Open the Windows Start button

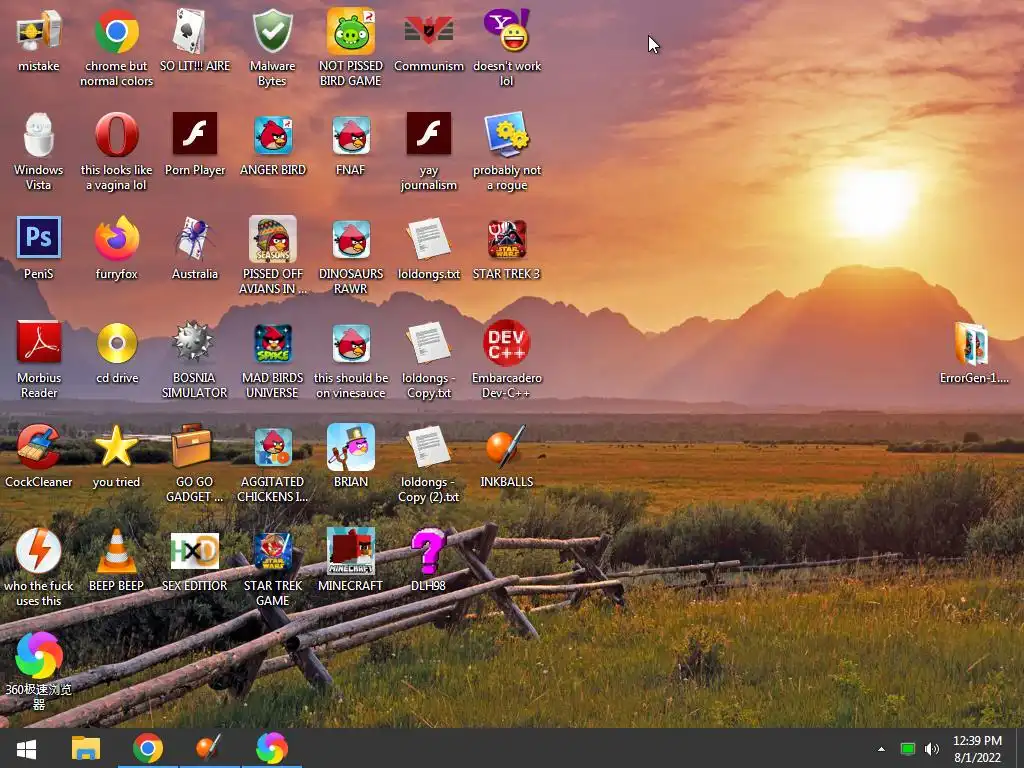[x=26, y=748]
